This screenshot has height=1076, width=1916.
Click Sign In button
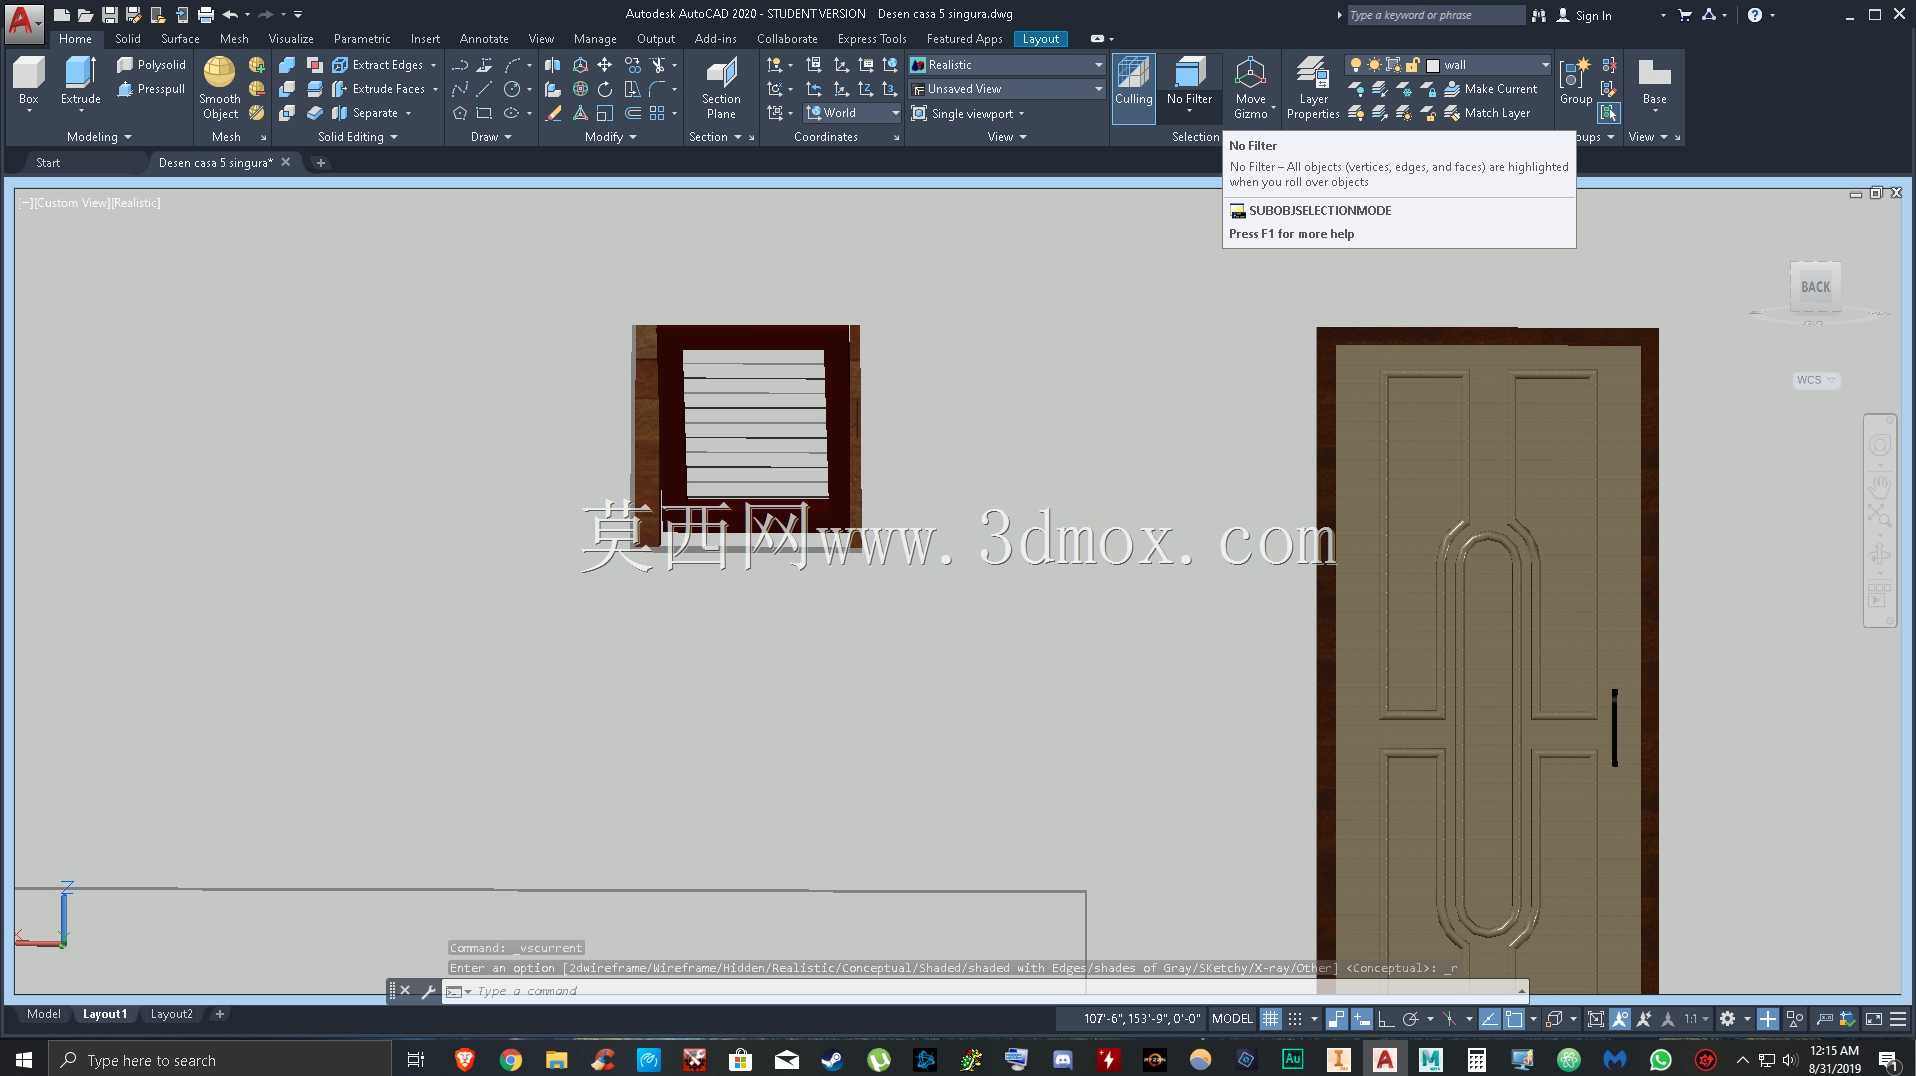[x=1584, y=15]
